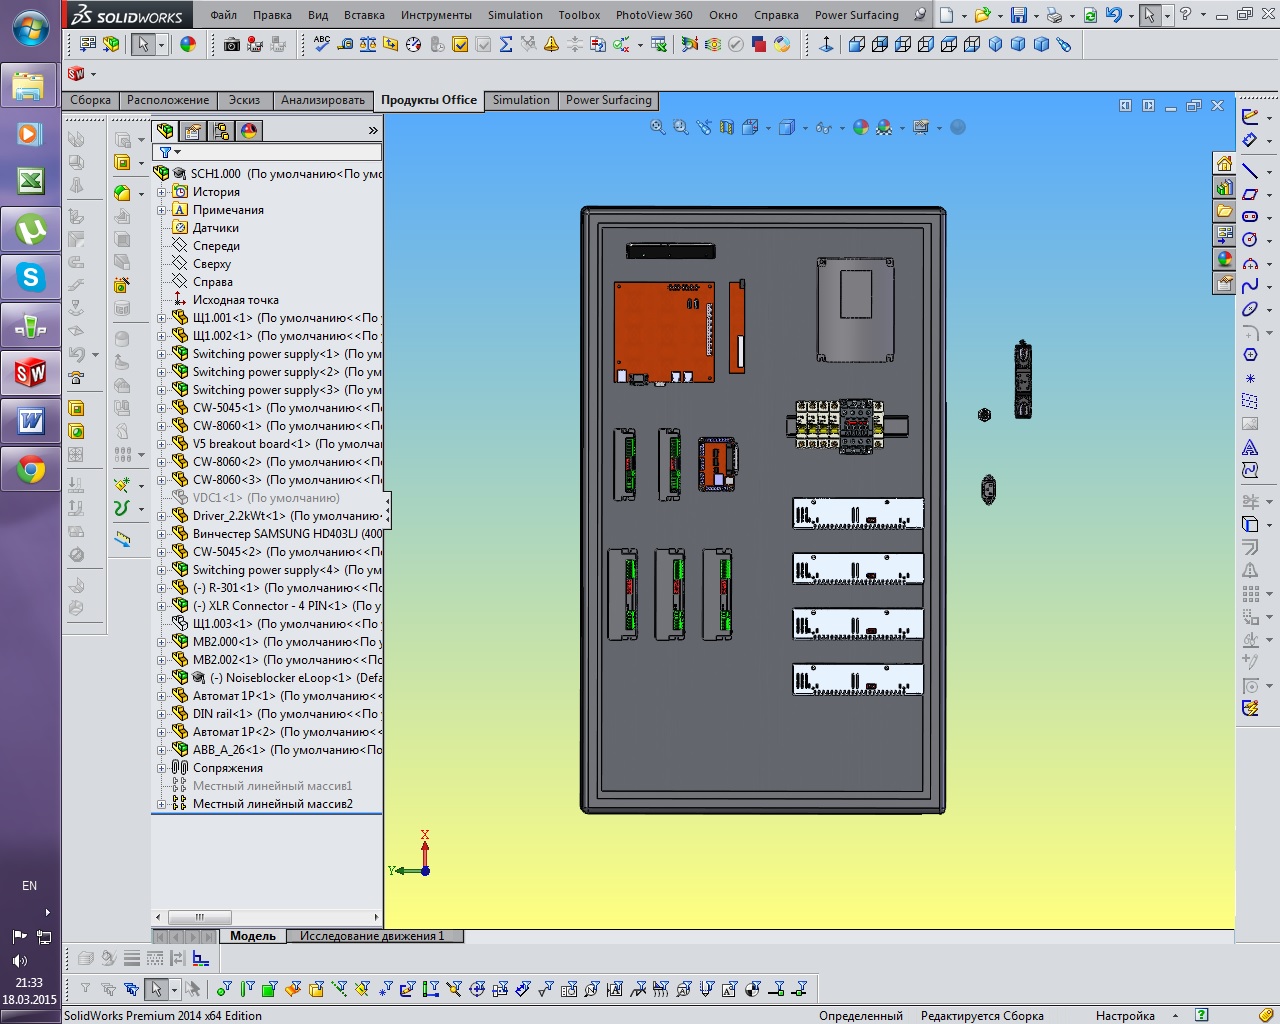Click the Mass Properties scales icon

coord(368,44)
